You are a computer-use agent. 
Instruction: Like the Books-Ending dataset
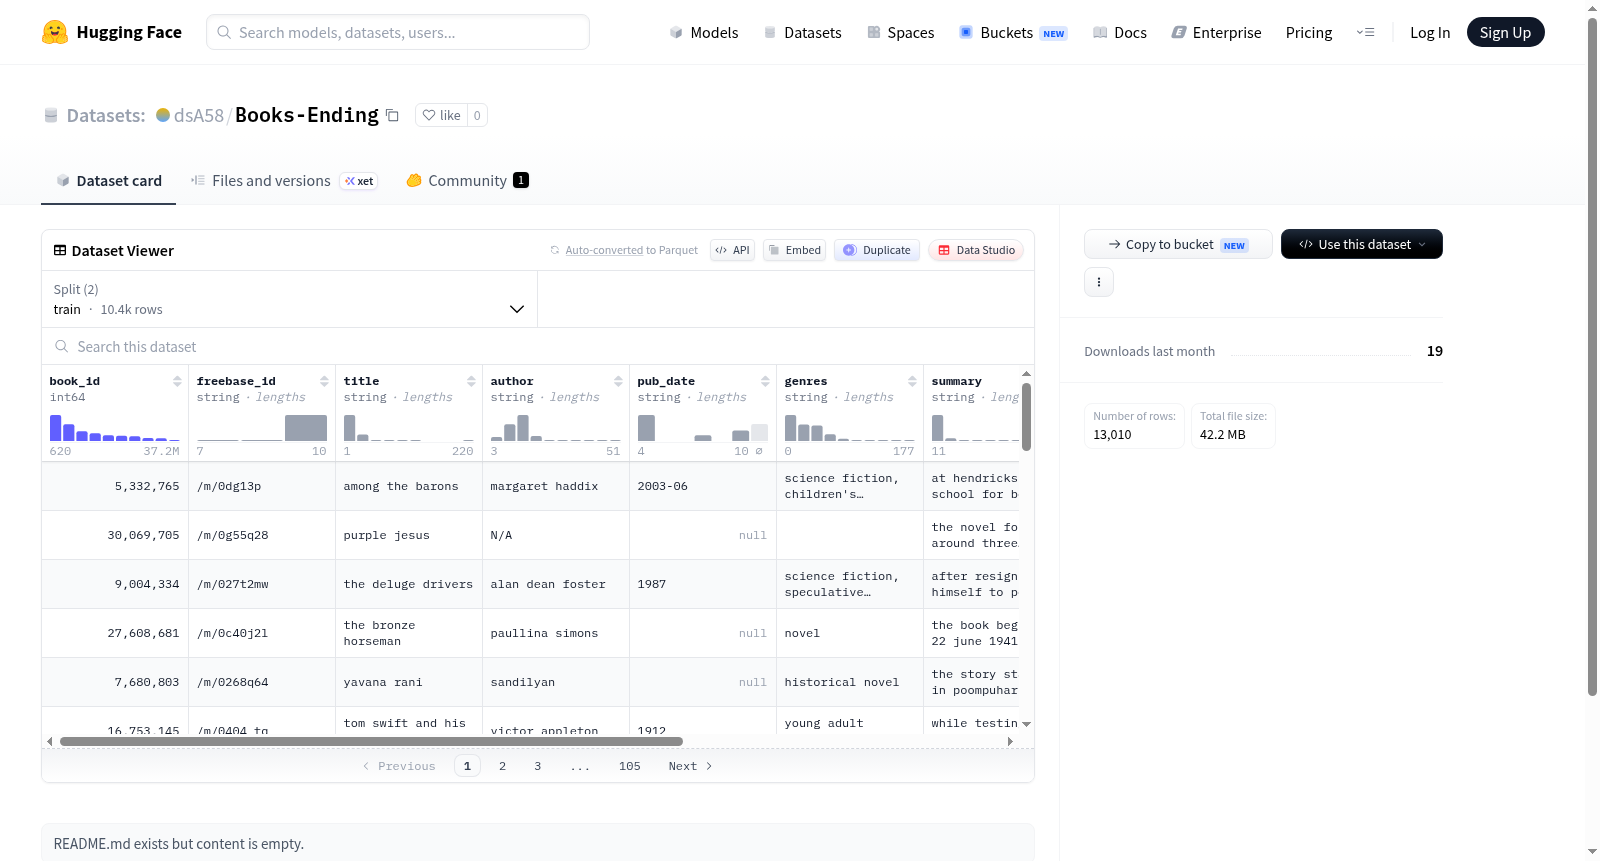pyautogui.click(x=442, y=115)
